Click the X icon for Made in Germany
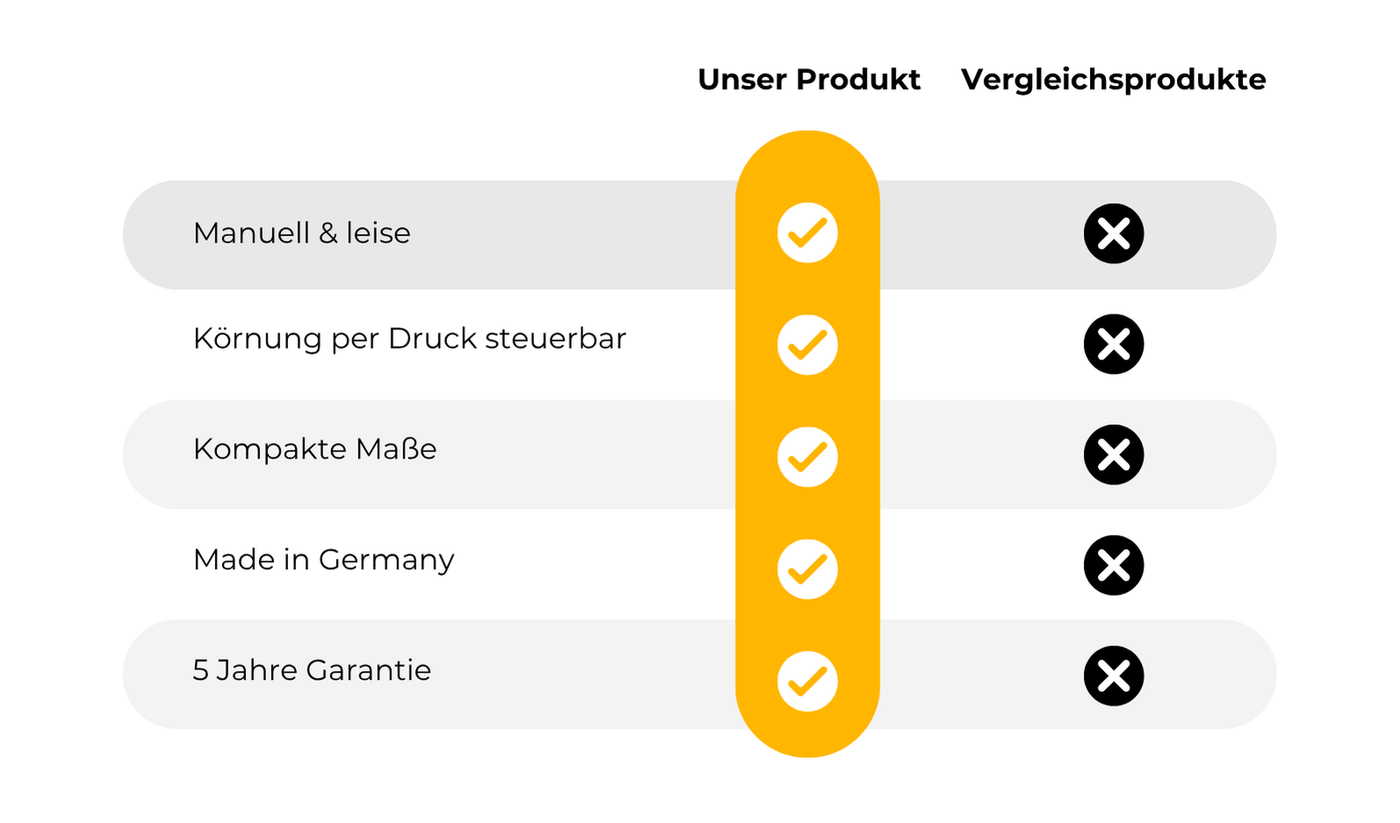The height and width of the screenshot is (823, 1400). coord(1113,565)
